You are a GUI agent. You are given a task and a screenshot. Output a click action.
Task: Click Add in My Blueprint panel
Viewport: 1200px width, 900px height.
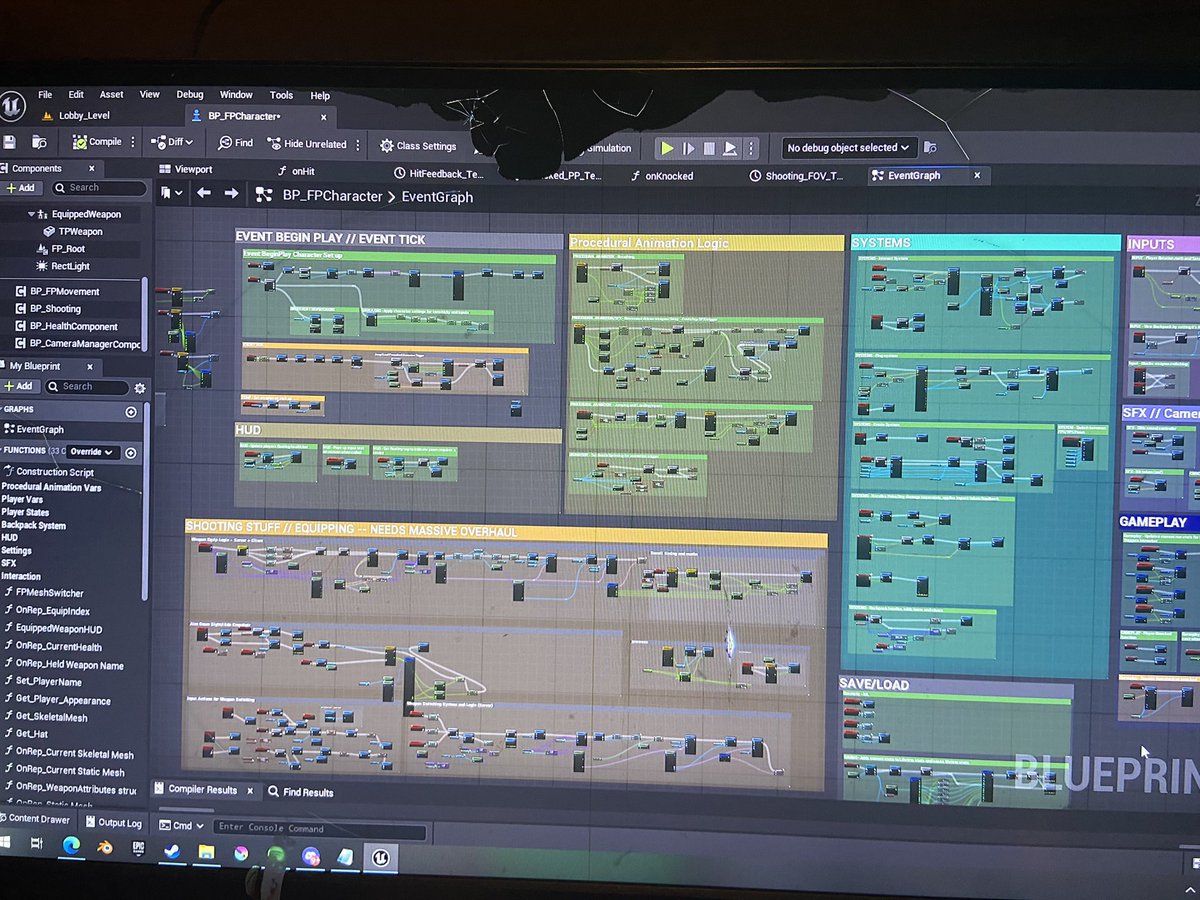19,386
